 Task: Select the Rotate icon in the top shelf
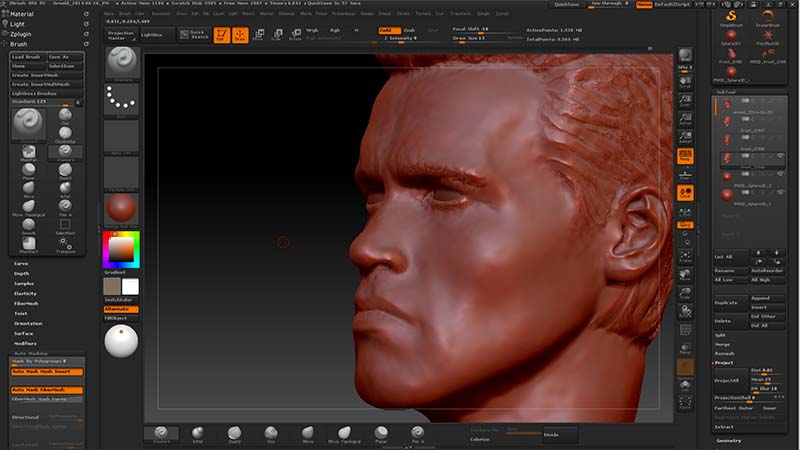(x=295, y=35)
